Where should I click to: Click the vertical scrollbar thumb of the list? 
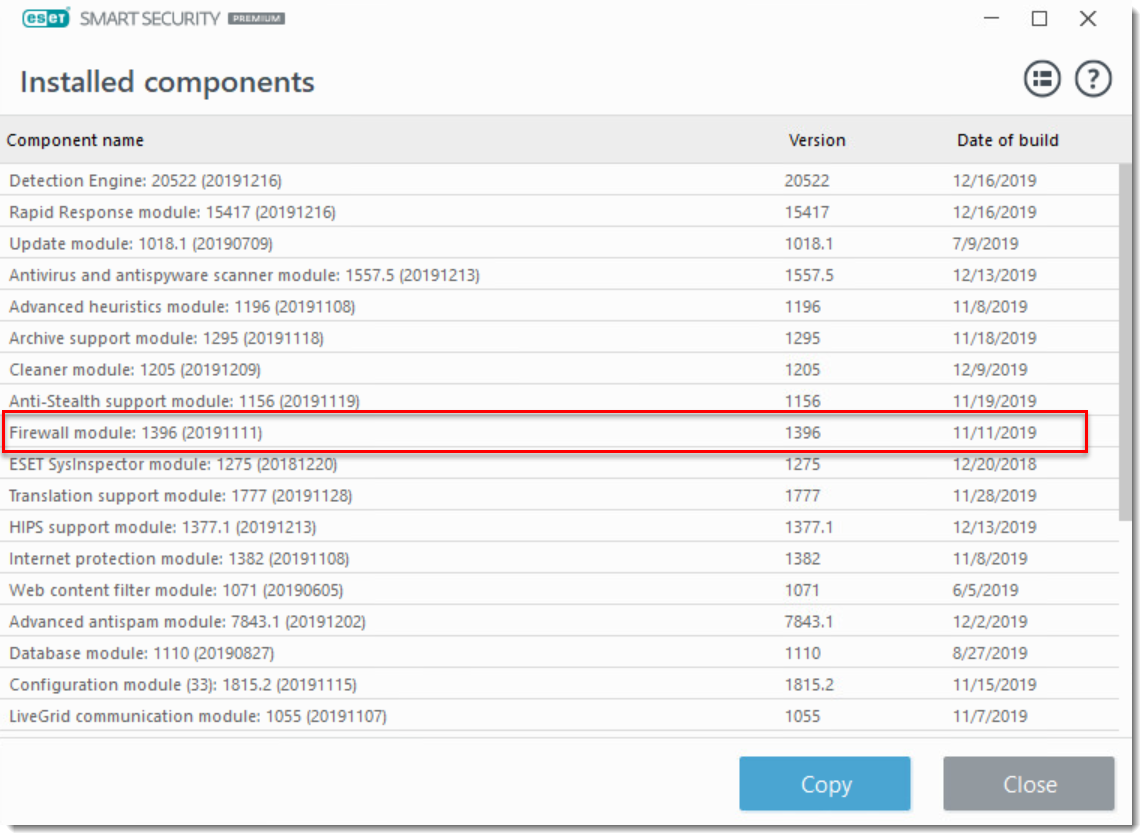pyautogui.click(x=1125, y=342)
